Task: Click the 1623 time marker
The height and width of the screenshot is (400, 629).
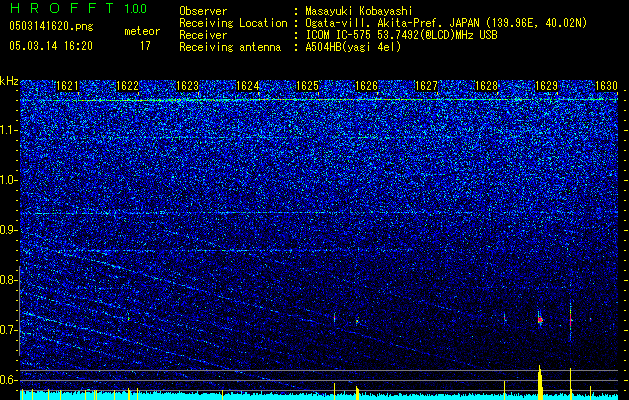Action: [x=187, y=86]
